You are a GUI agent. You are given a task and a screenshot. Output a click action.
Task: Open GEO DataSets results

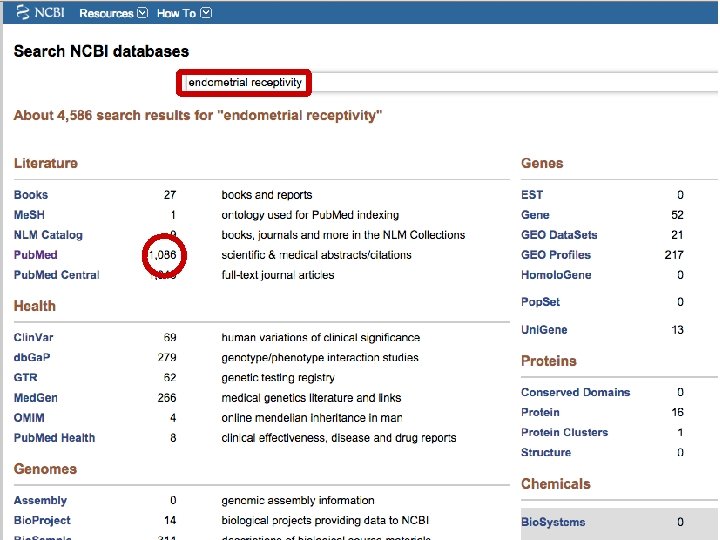click(559, 235)
